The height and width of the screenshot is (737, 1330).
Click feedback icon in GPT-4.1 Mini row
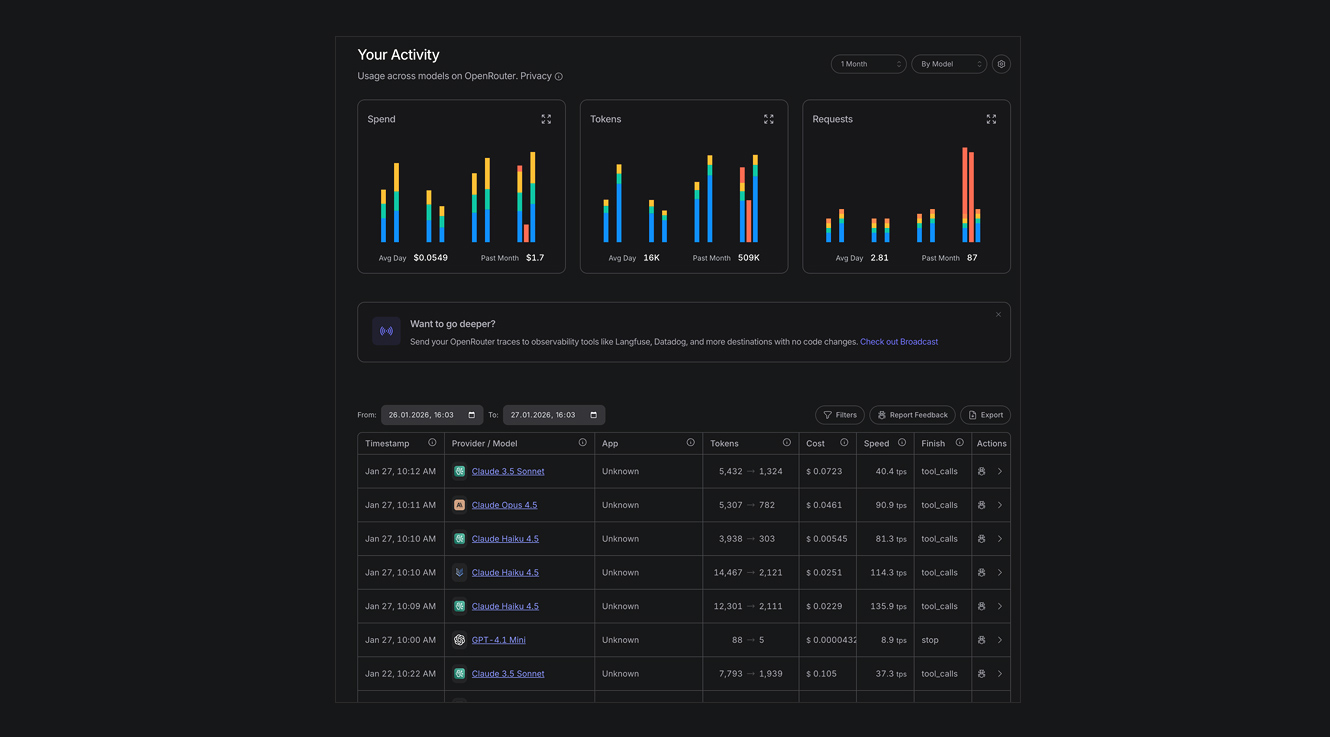click(x=982, y=640)
